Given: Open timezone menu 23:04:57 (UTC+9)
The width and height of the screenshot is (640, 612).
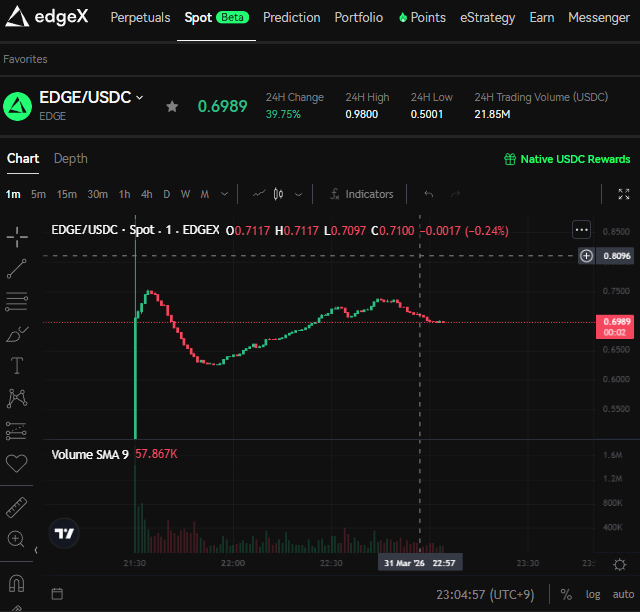Looking at the screenshot, I should 485,594.
